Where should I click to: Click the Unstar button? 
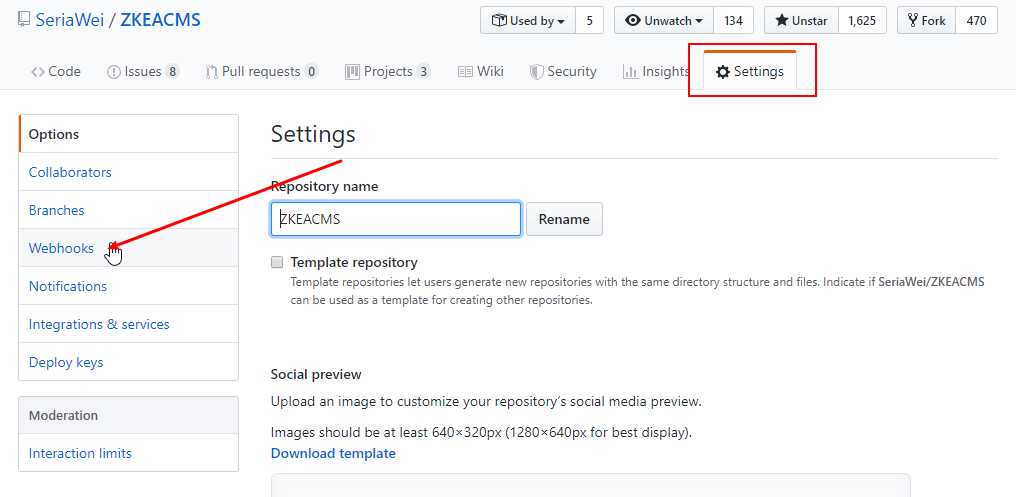tap(802, 21)
